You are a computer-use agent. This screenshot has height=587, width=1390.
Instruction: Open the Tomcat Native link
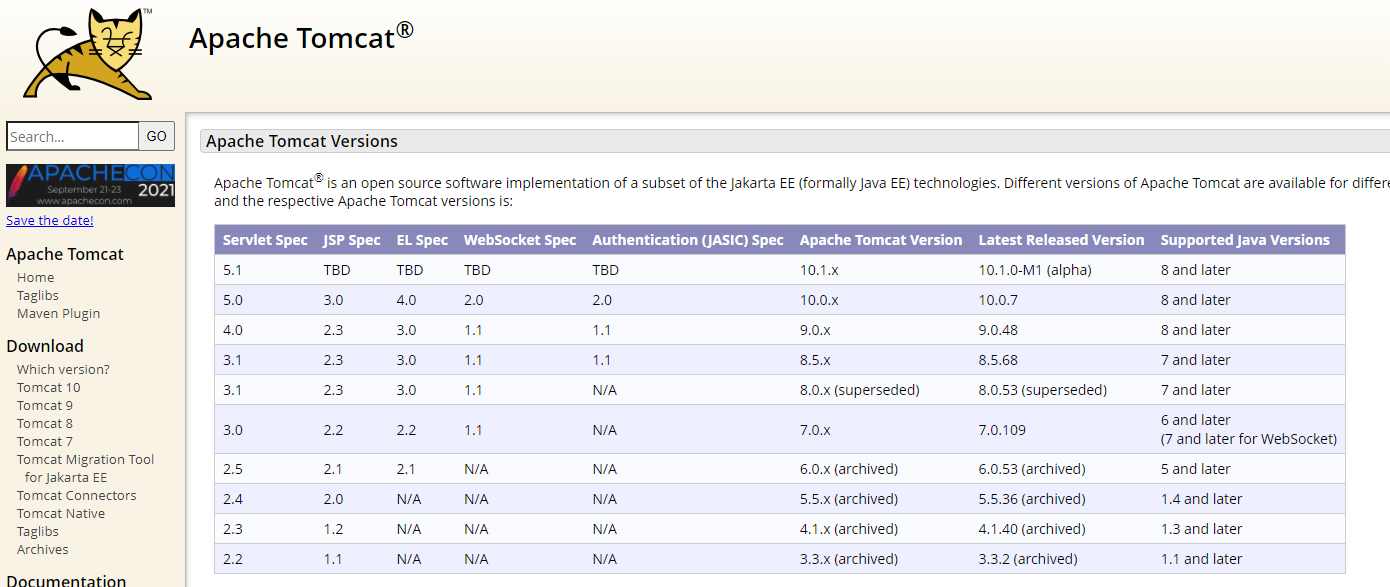(61, 513)
